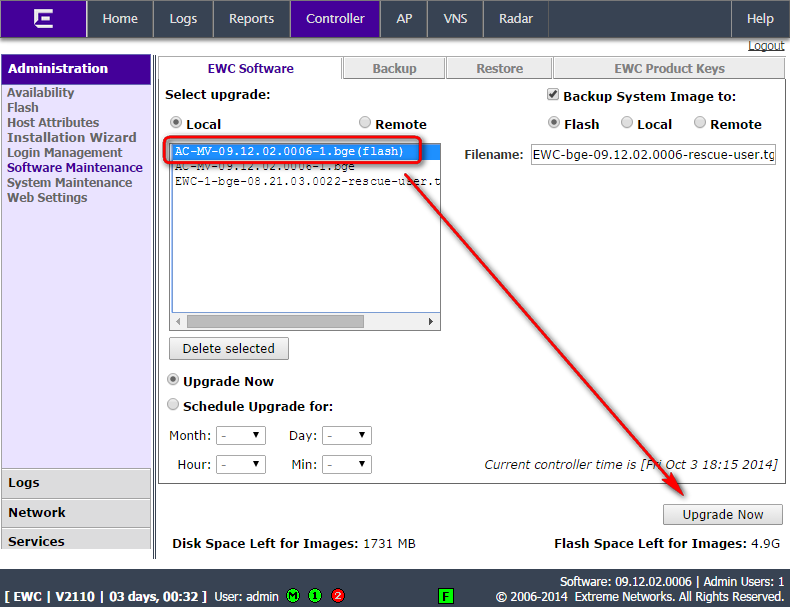Click the current controller time text

tap(631, 464)
